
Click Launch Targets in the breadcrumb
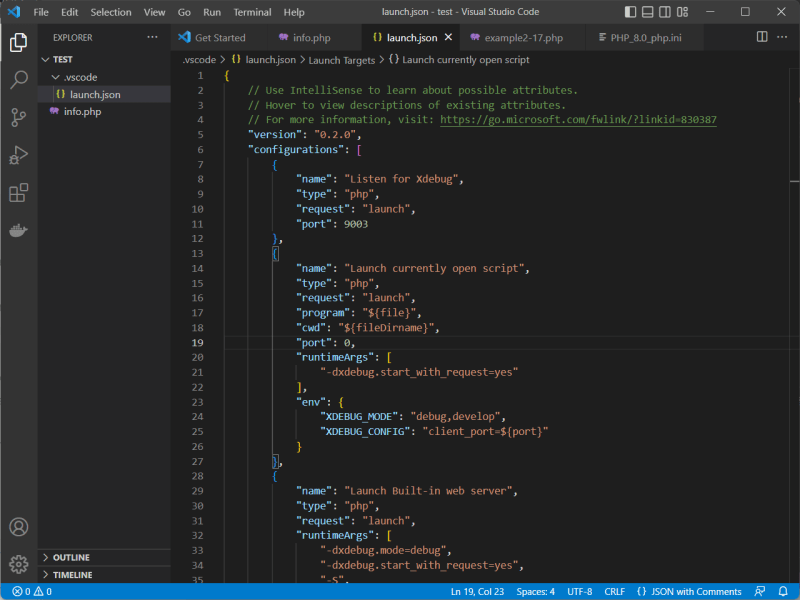point(341,60)
